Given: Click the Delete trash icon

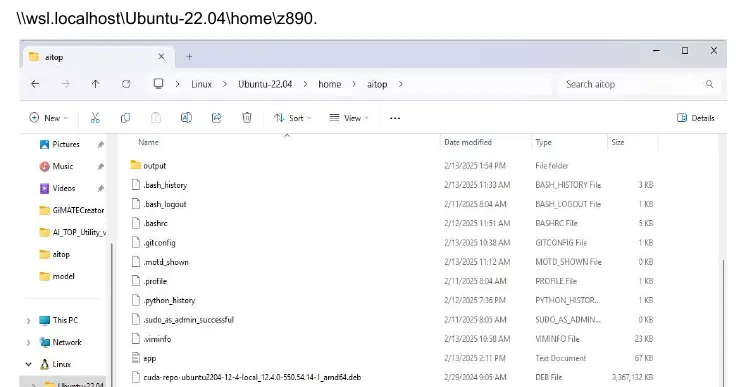Looking at the screenshot, I should point(247,118).
